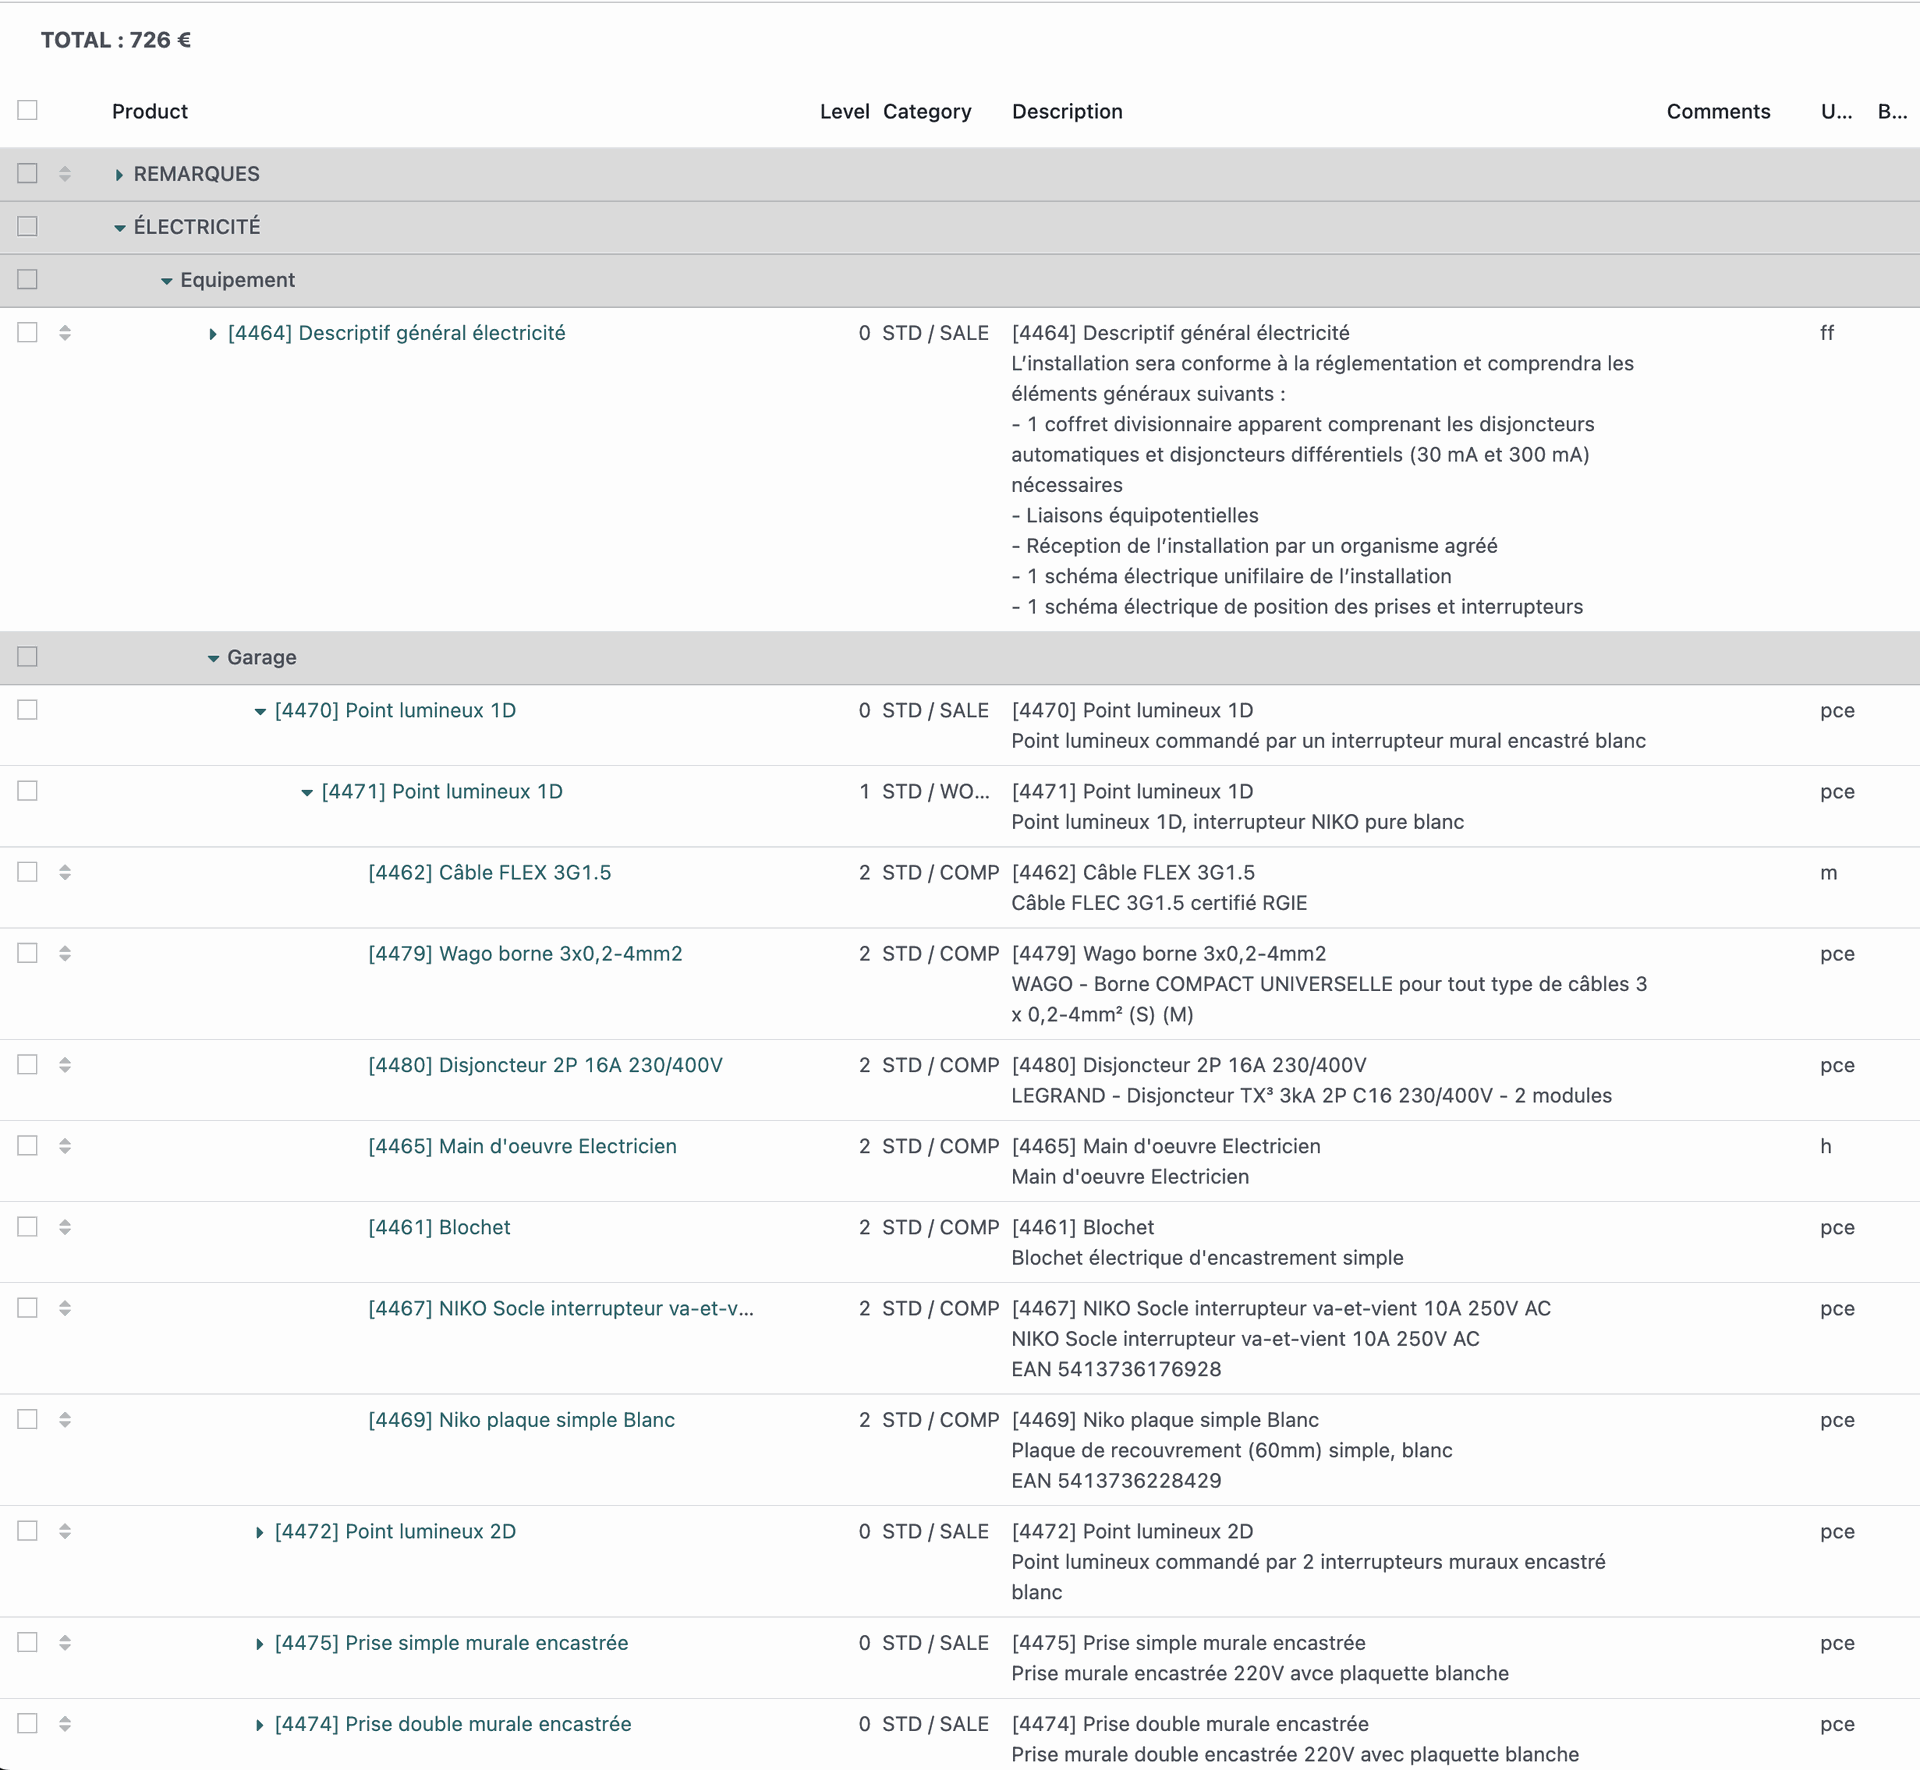Click the Description column header
This screenshot has width=1920, height=1770.
1067,112
